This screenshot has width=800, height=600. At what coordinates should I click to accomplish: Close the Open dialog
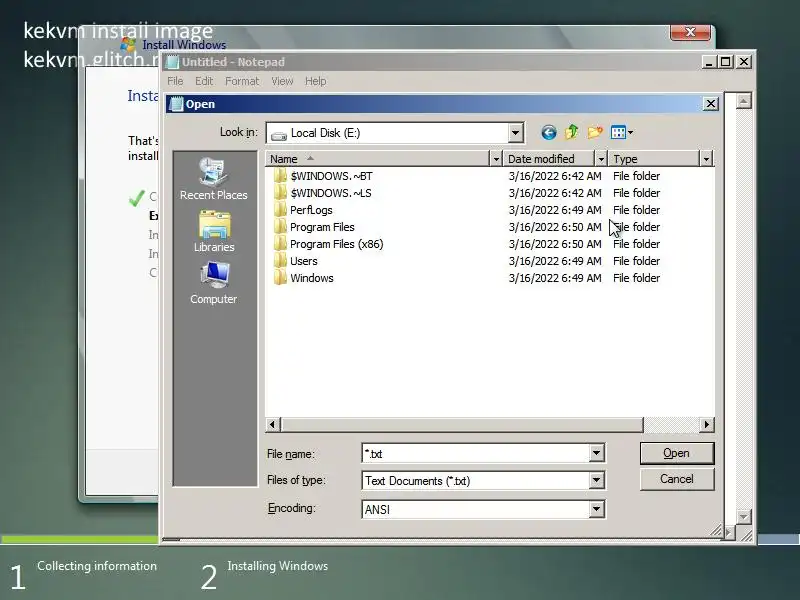(x=710, y=104)
